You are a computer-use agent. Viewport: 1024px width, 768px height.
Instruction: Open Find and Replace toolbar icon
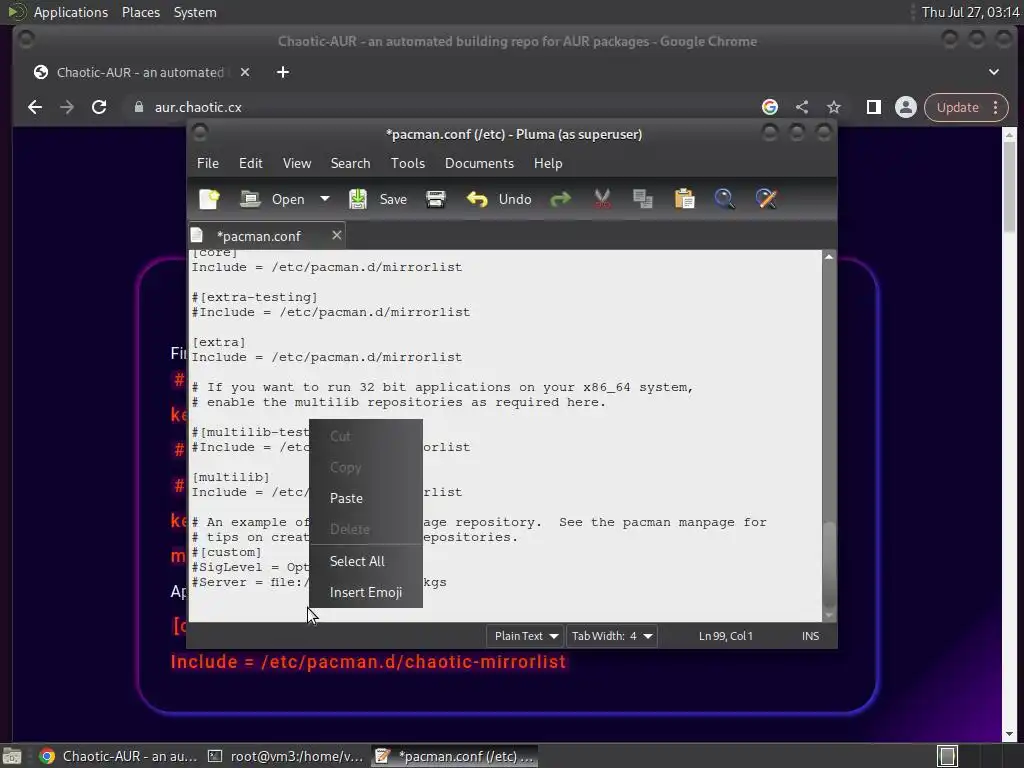(x=766, y=199)
